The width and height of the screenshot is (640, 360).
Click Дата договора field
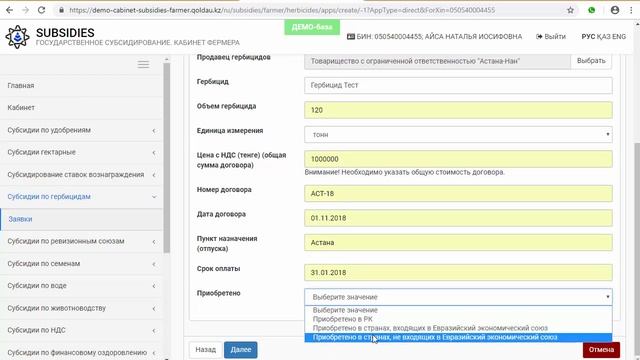(458, 218)
